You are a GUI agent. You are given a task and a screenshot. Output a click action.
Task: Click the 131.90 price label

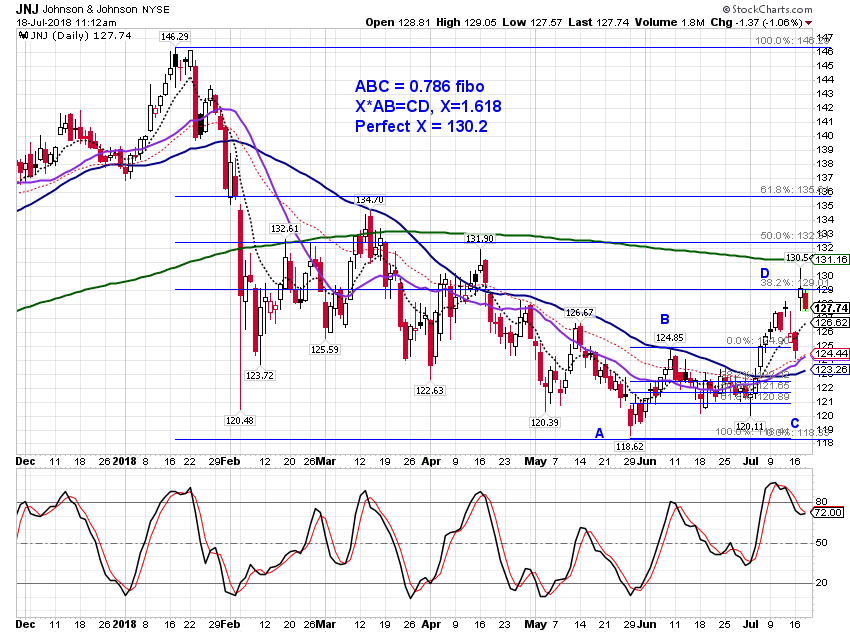(x=480, y=238)
